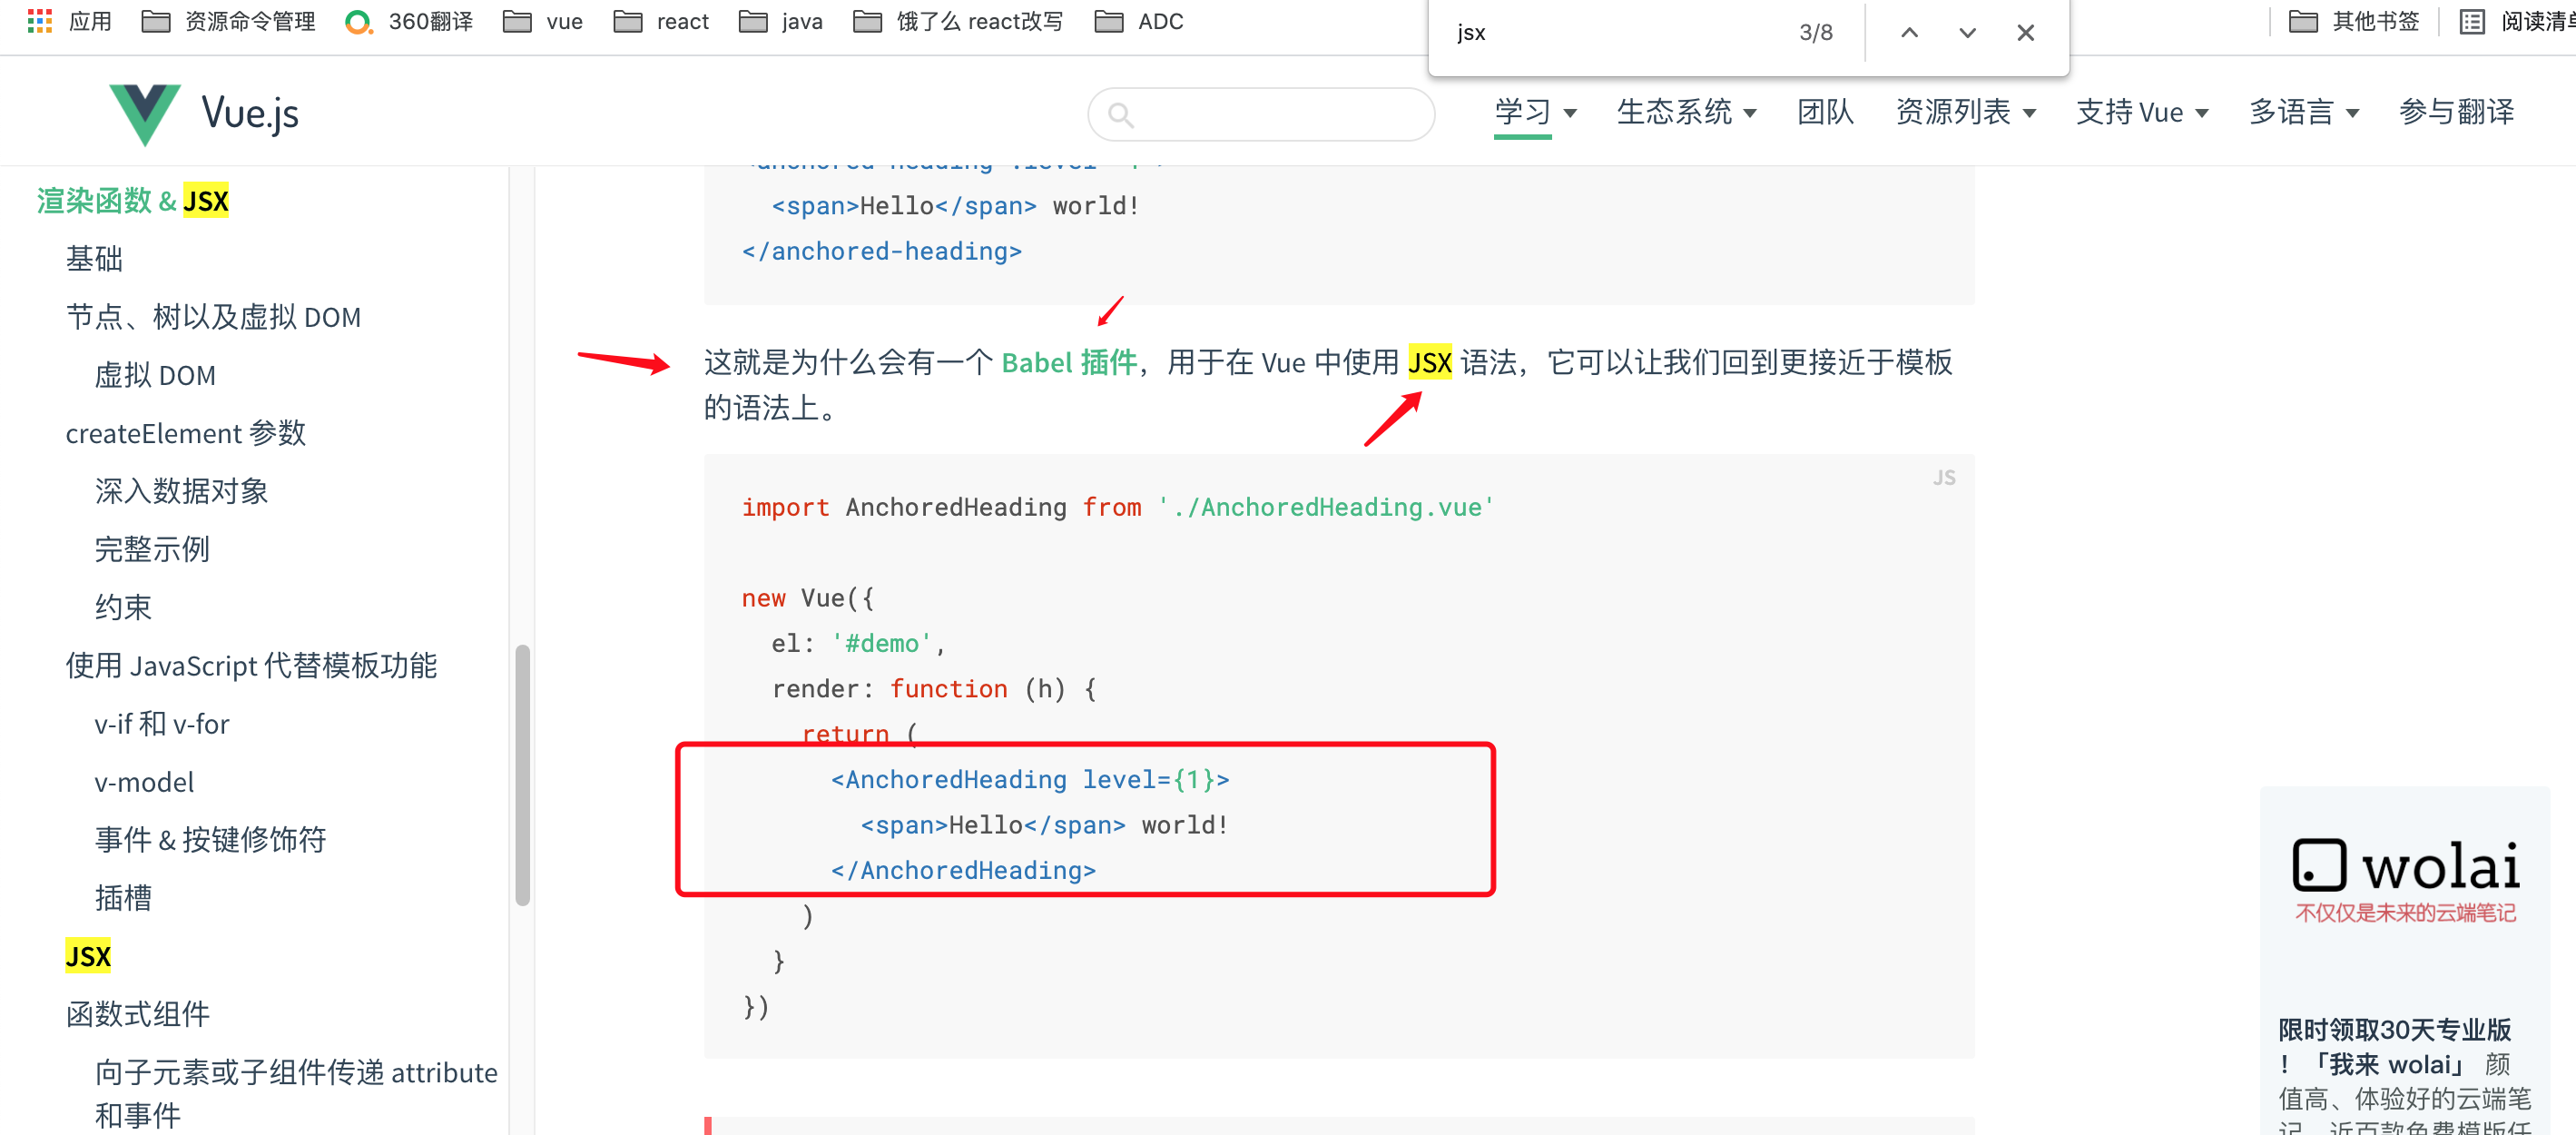Select the 虚拟 DOM sidebar sub-item
Viewport: 2576px width, 1135px height.
tap(155, 375)
